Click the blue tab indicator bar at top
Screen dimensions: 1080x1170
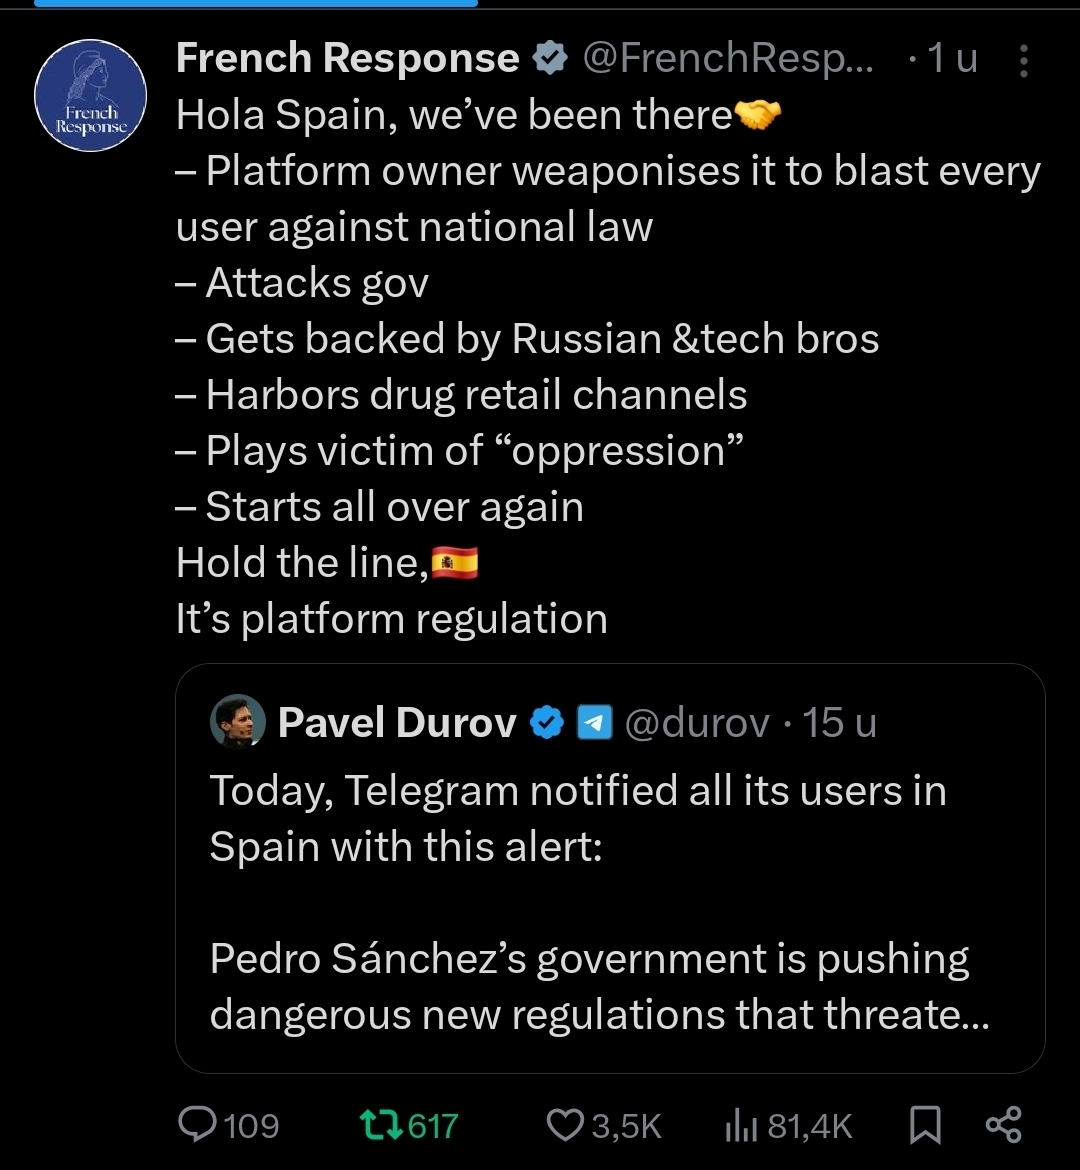coord(256,3)
